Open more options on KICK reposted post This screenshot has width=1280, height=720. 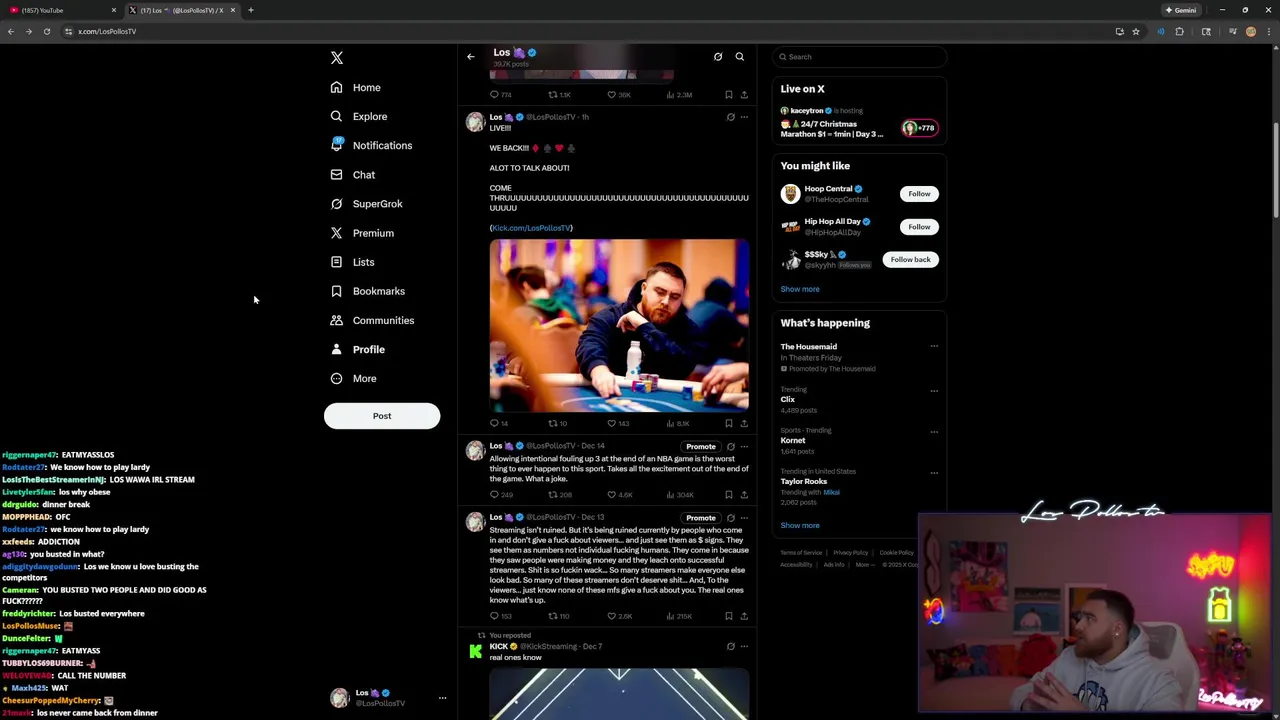[744, 647]
